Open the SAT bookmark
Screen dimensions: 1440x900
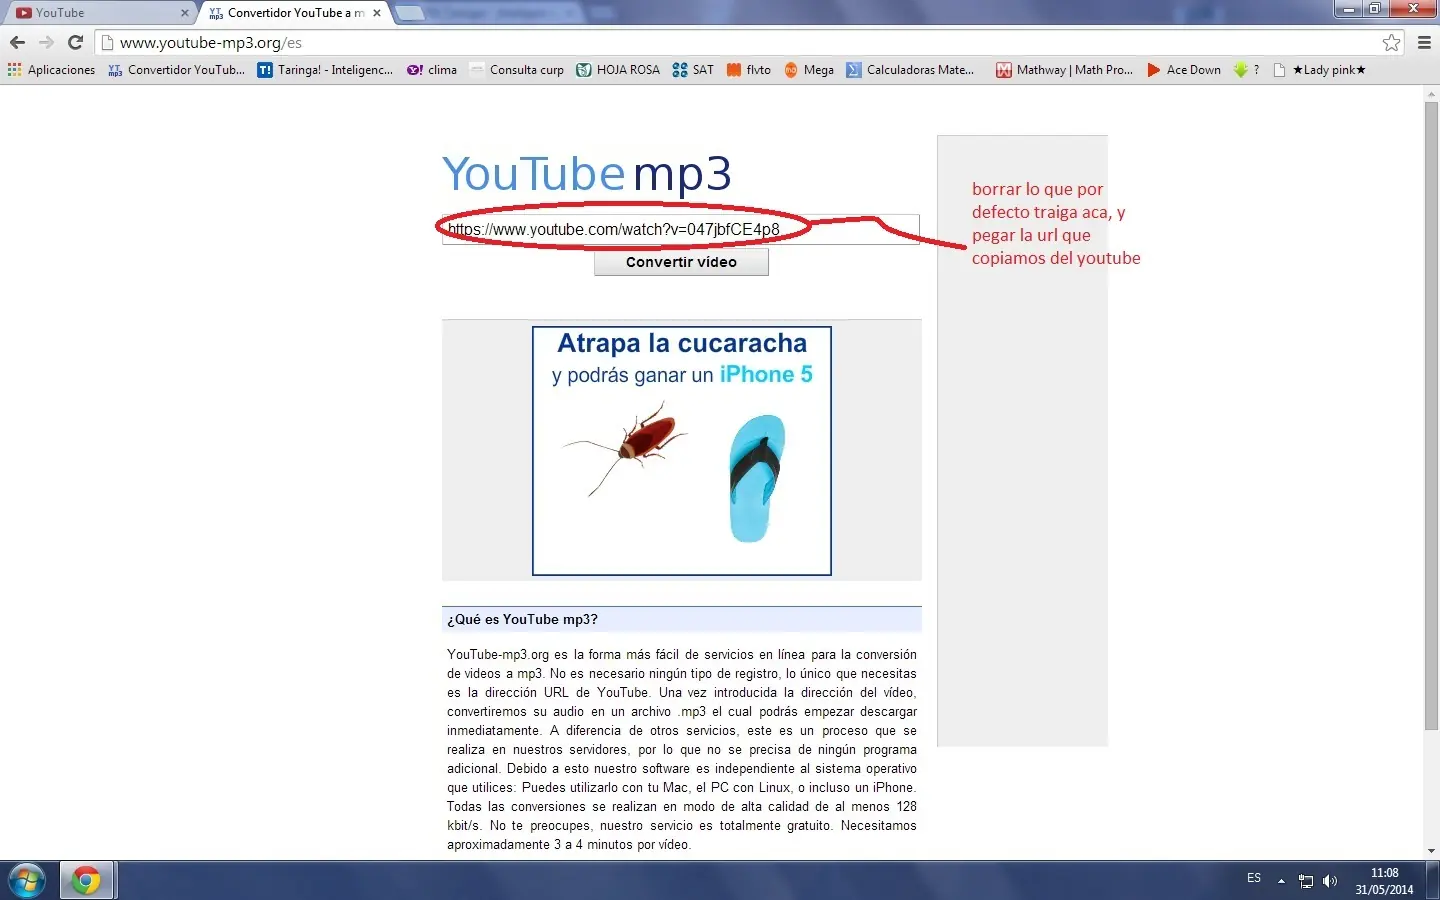coord(693,70)
